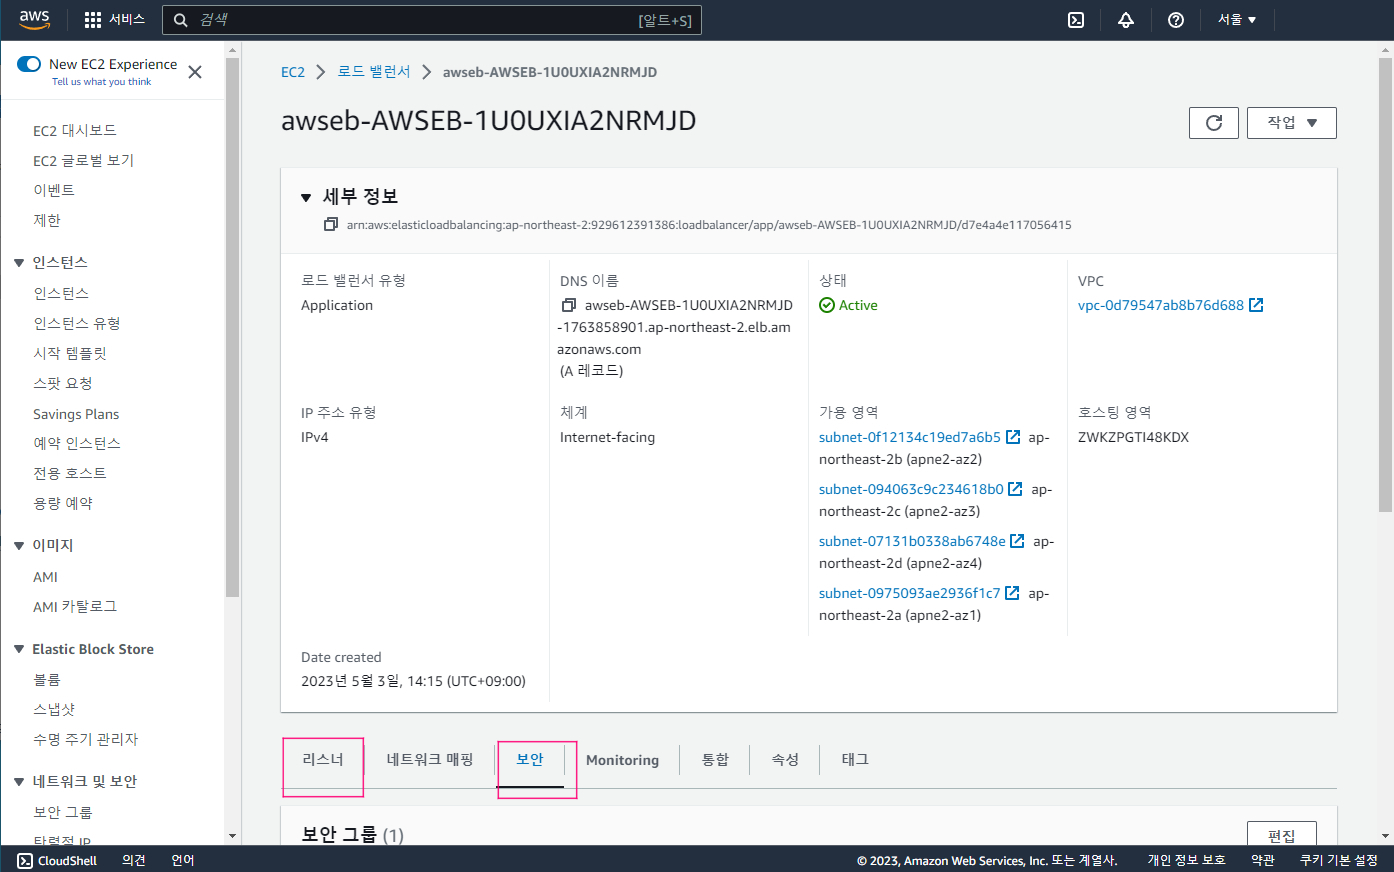Open external icon for subnet-07131b0338ab6748e
Screen dimensions: 1394x872
[x=1017, y=541]
